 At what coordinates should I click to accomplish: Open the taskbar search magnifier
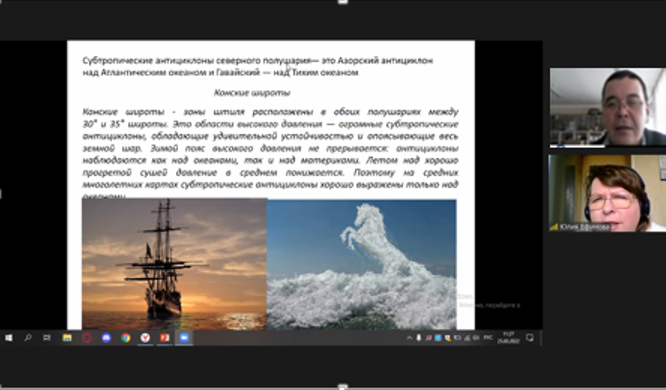point(28,338)
